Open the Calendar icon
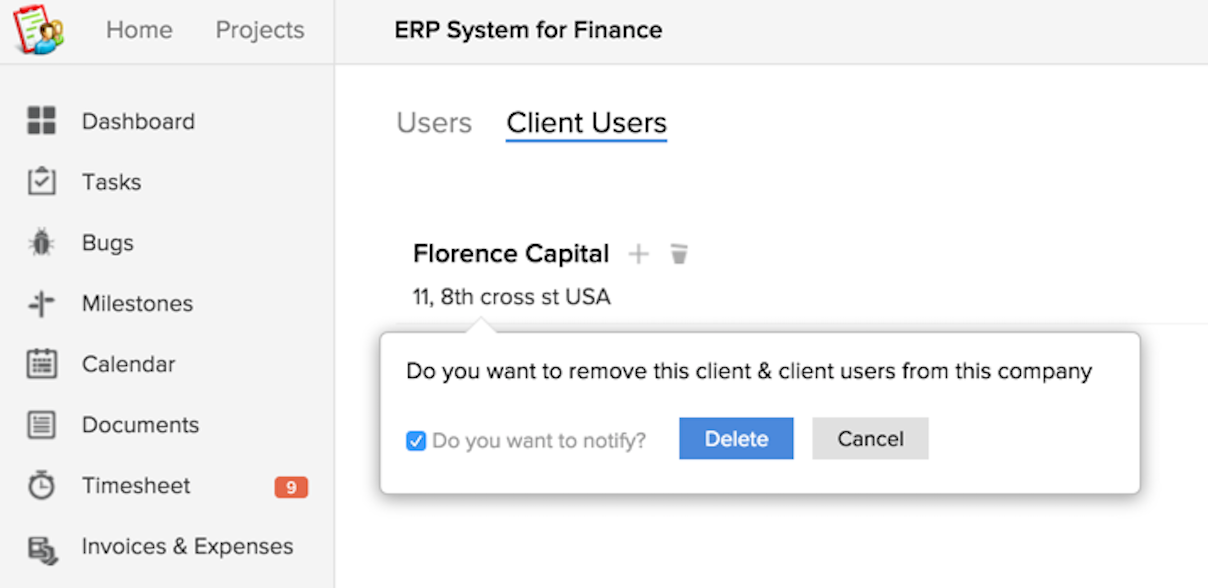 [x=42, y=364]
